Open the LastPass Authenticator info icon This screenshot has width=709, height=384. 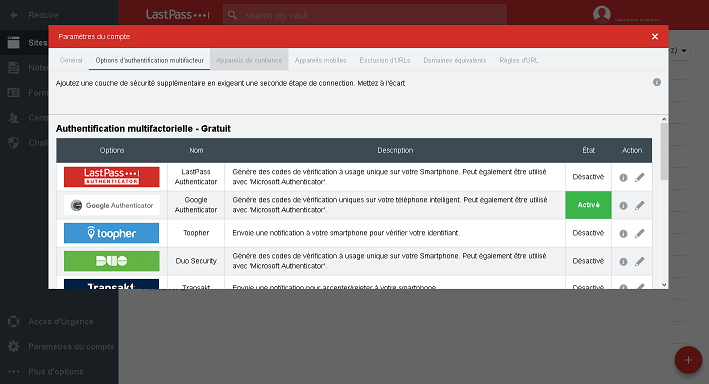pos(623,178)
